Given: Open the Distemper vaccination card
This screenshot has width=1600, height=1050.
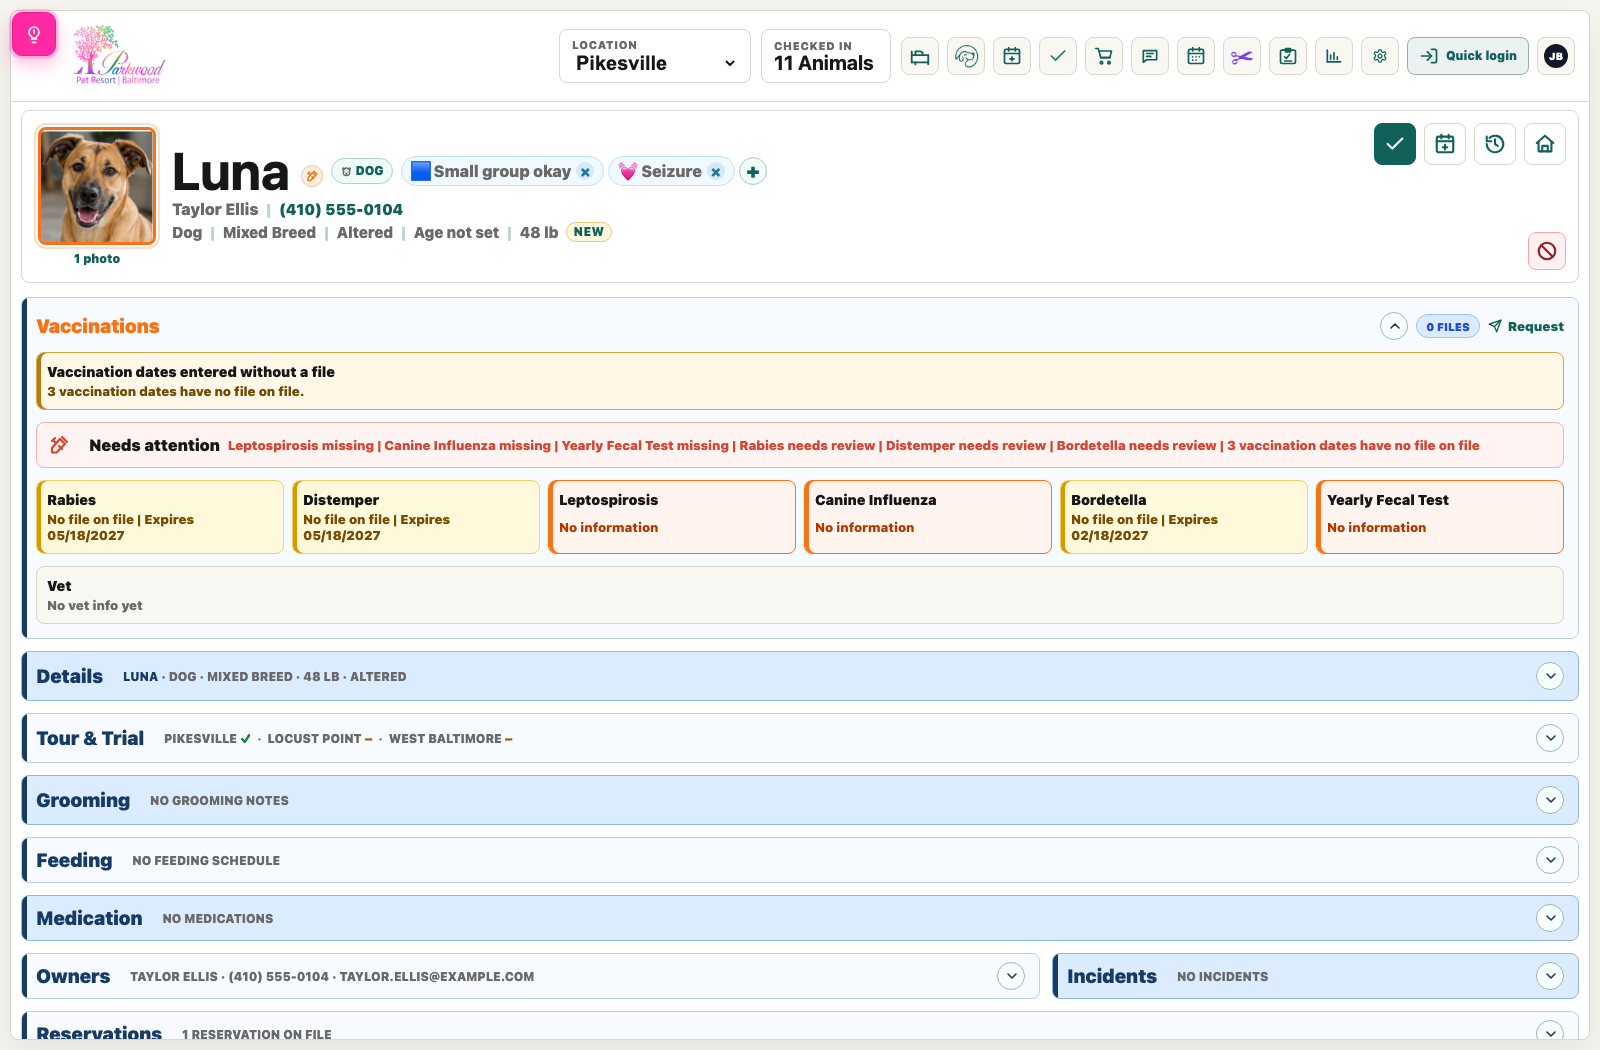Looking at the screenshot, I should 416,517.
